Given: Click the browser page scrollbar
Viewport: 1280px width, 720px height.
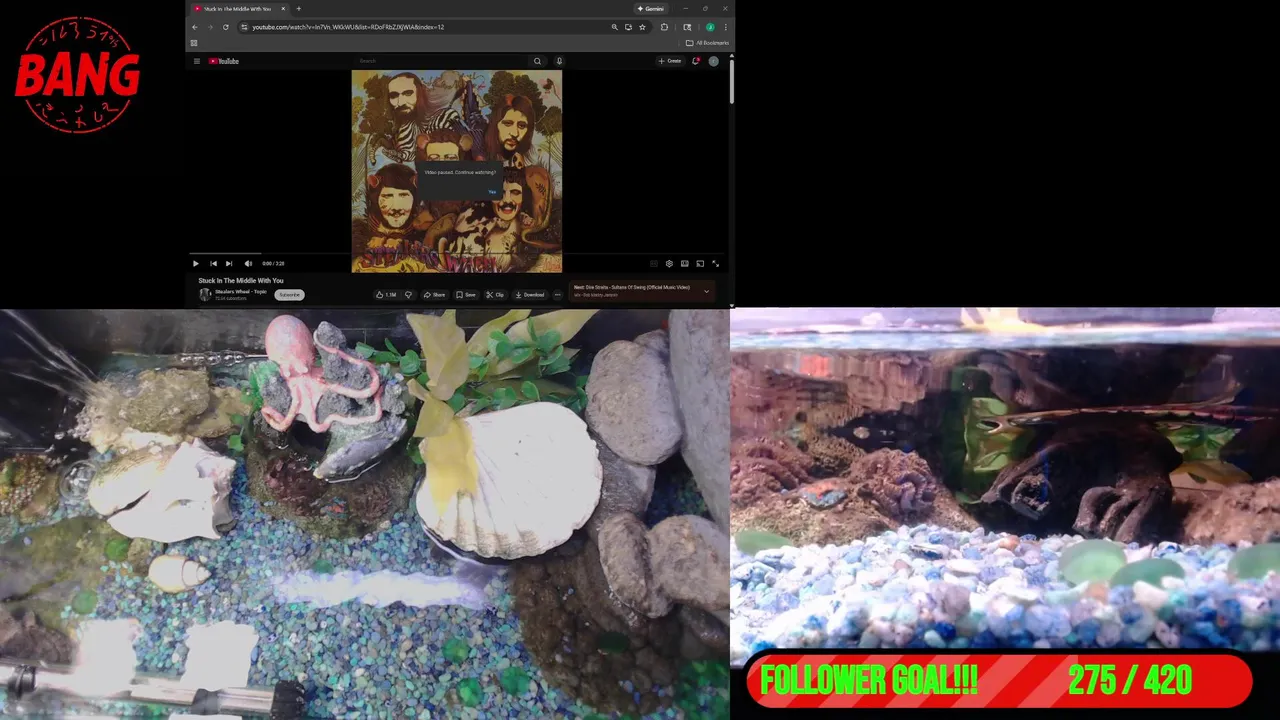Looking at the screenshot, I should [731, 80].
